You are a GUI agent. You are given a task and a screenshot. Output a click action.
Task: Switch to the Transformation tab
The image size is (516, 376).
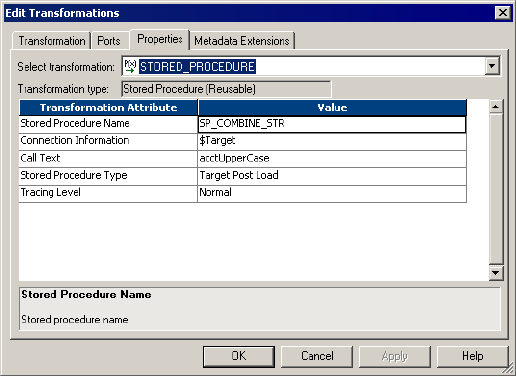point(52,41)
